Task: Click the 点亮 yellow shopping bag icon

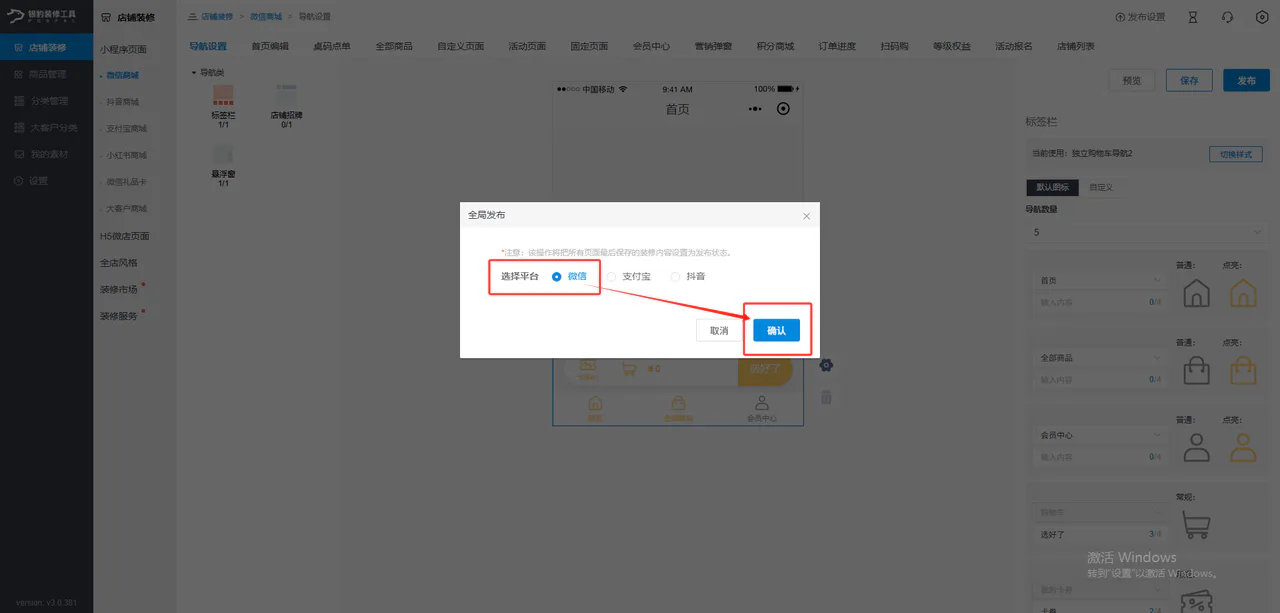Action: pos(1243,370)
